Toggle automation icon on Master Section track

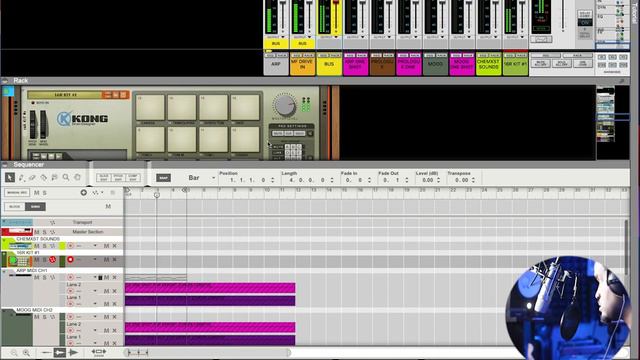52,232
